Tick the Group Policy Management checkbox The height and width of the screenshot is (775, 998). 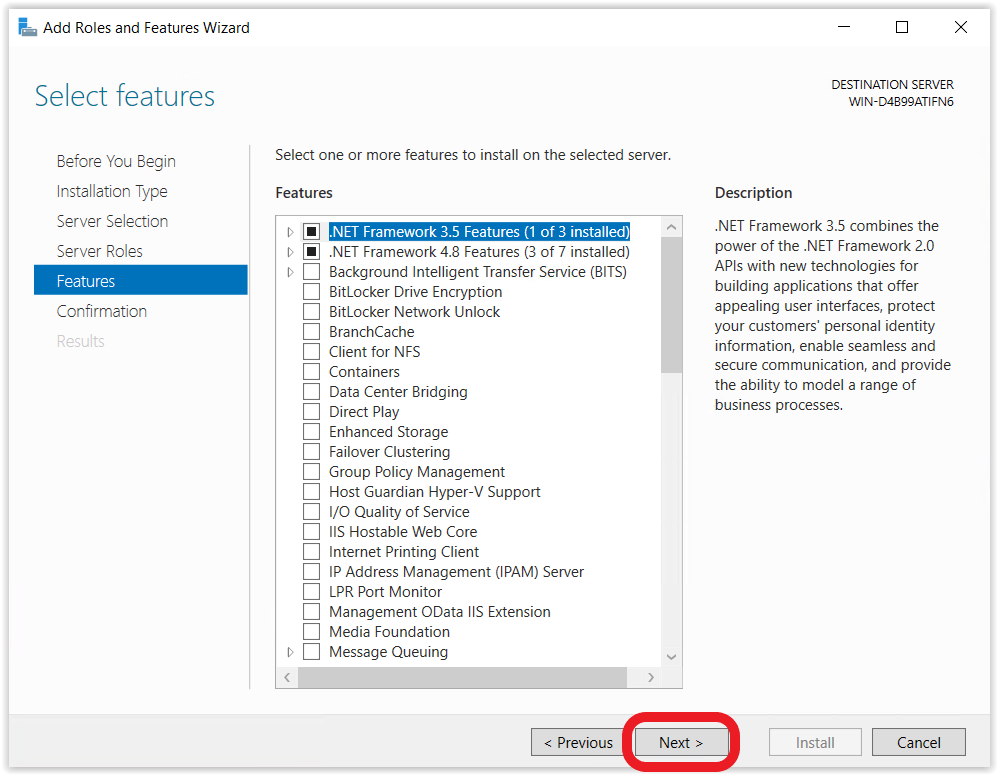[311, 472]
